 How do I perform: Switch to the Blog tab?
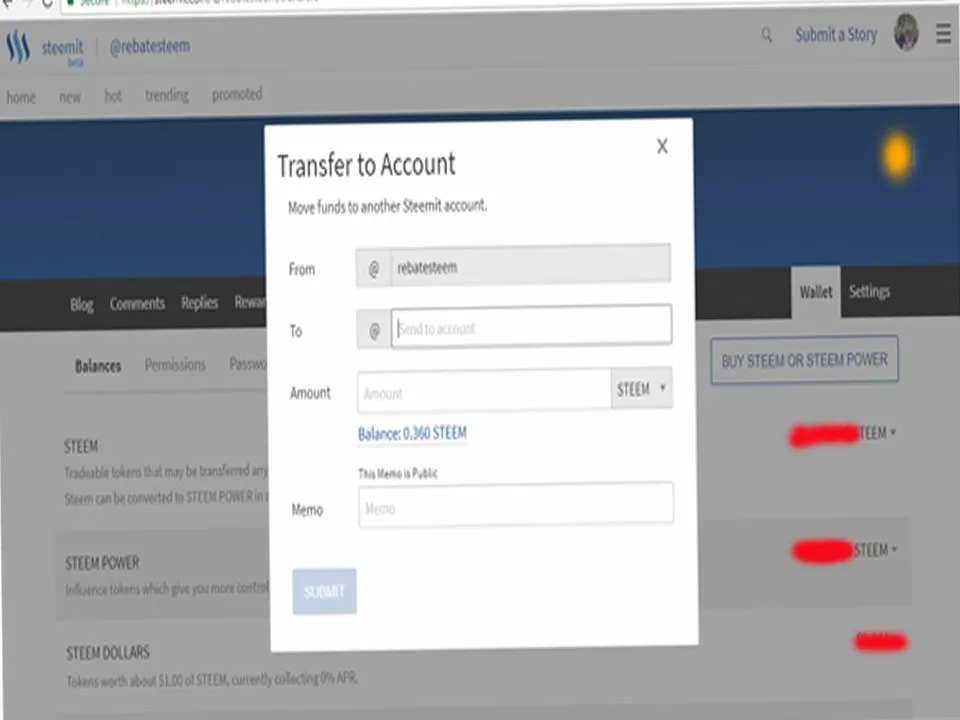pos(81,304)
